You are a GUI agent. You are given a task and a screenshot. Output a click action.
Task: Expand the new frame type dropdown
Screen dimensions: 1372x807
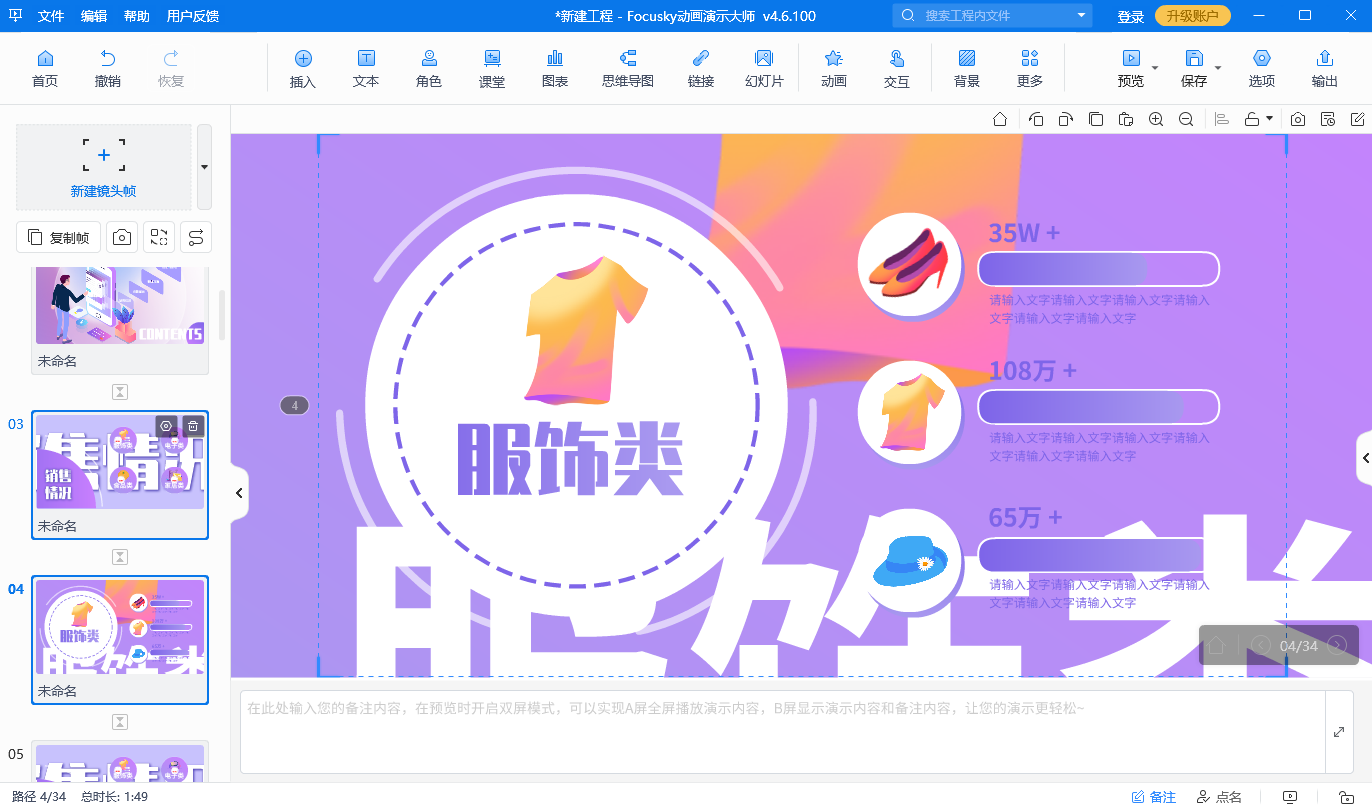click(204, 167)
